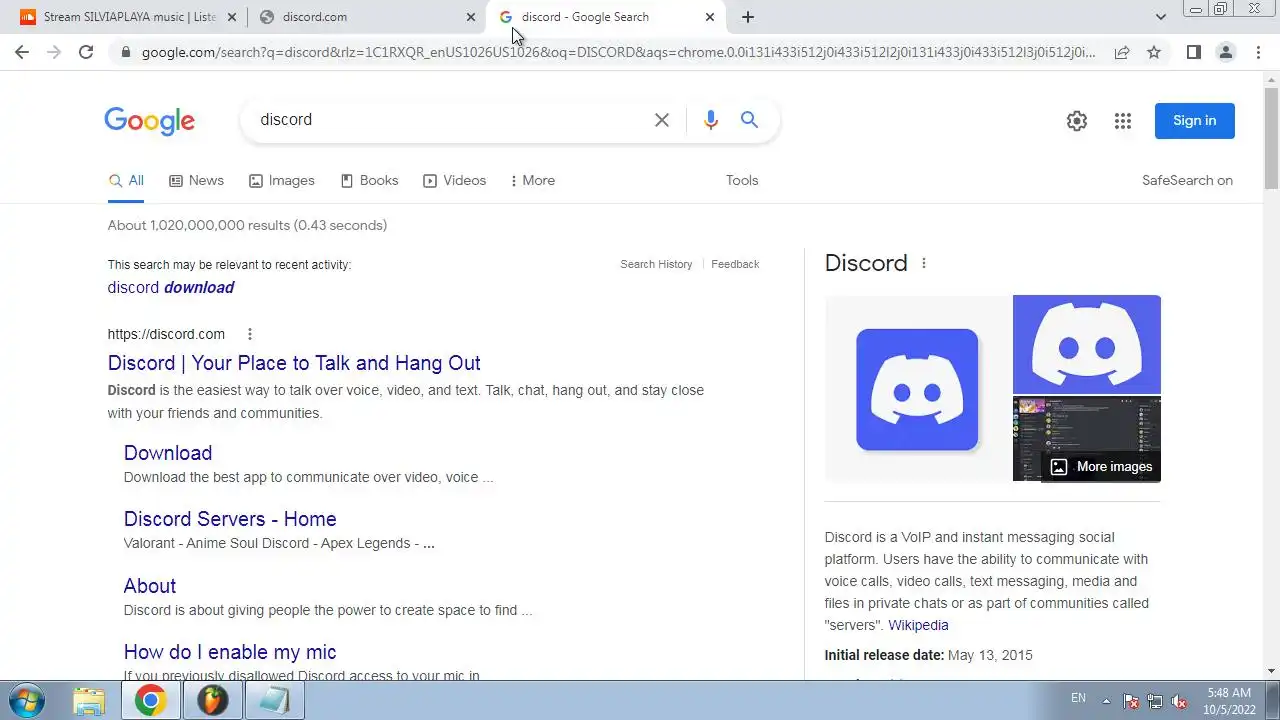This screenshot has height=720, width=1280.
Task: Click the lock icon in address bar
Action: point(126,52)
